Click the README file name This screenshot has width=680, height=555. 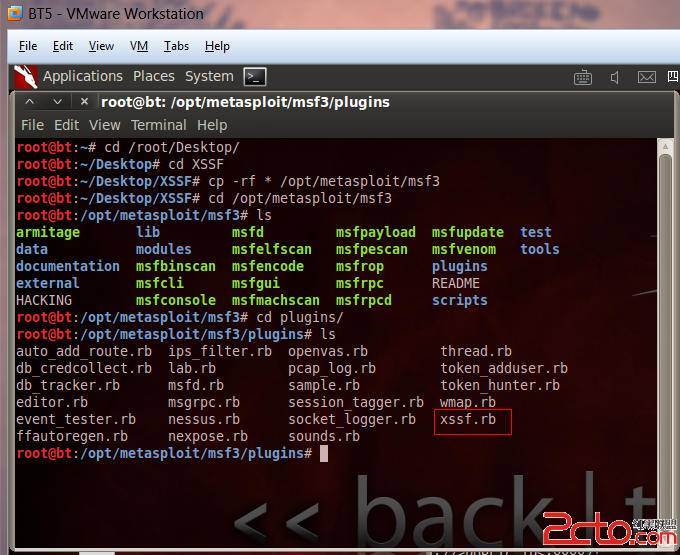[x=456, y=283]
